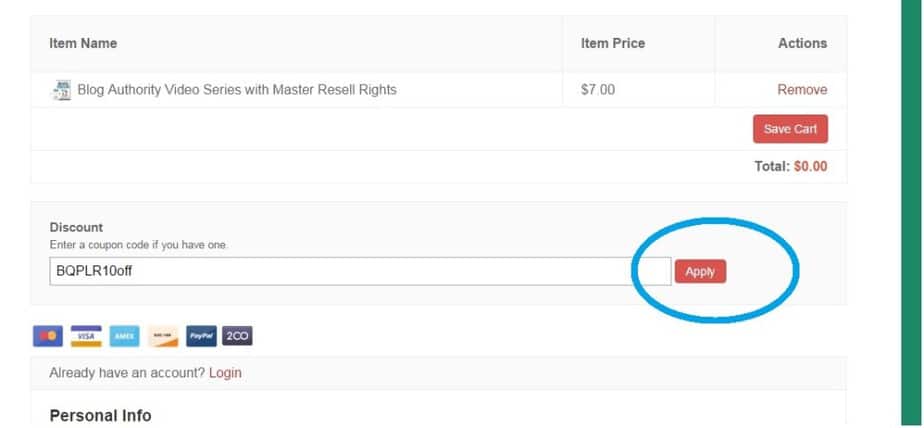
Task: Click the Actions column header
Action: tap(803, 43)
